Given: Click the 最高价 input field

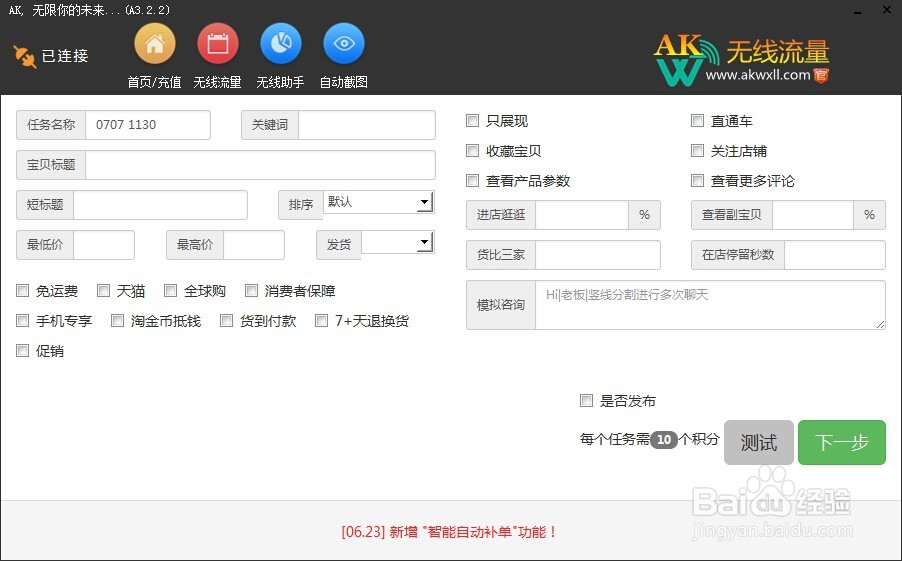Looking at the screenshot, I should tap(254, 245).
